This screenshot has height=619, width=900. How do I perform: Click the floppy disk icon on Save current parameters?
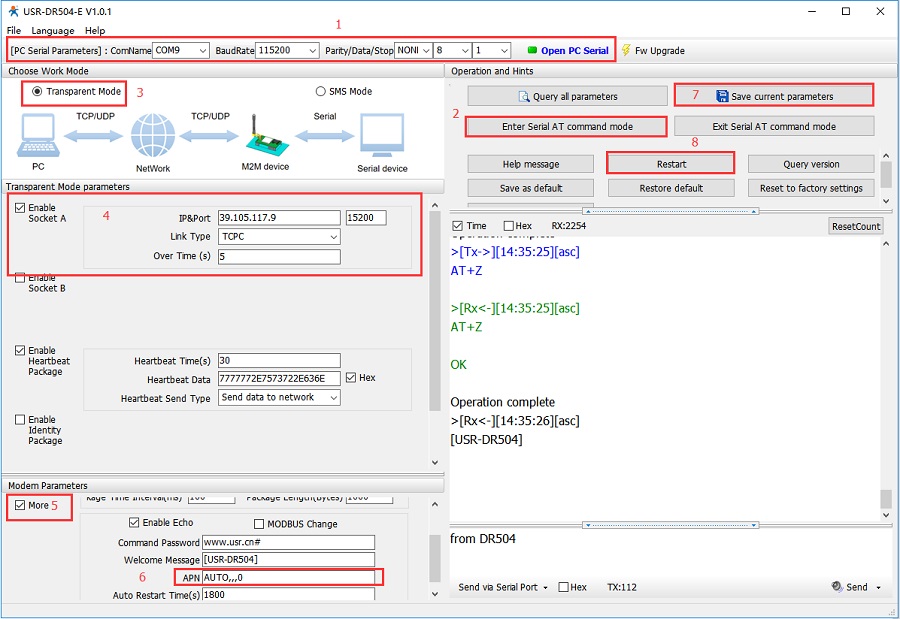point(722,96)
